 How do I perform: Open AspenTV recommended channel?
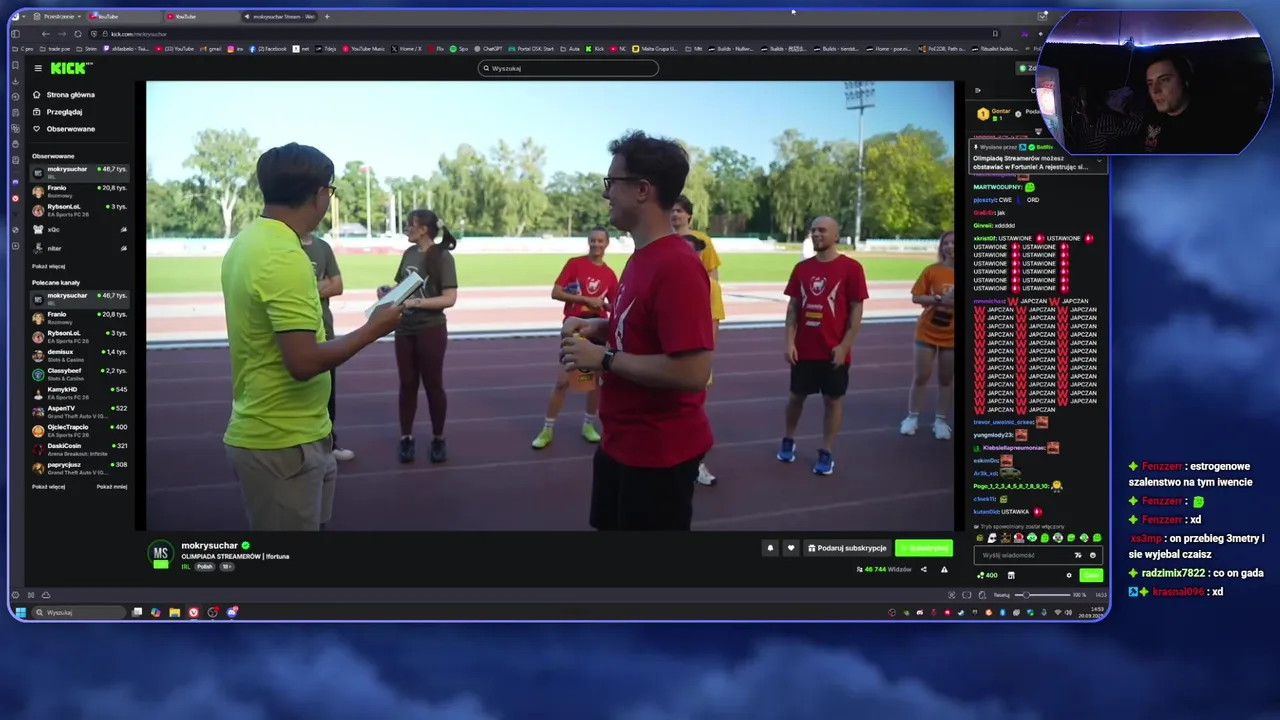pos(80,411)
